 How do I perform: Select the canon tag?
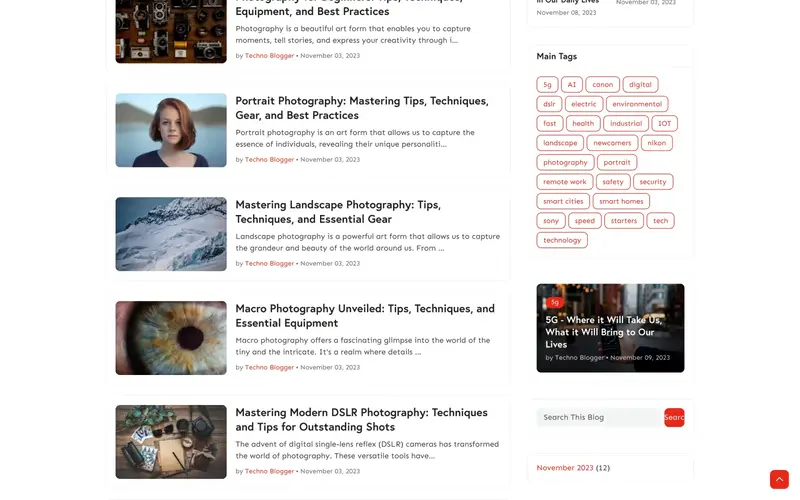[603, 85]
